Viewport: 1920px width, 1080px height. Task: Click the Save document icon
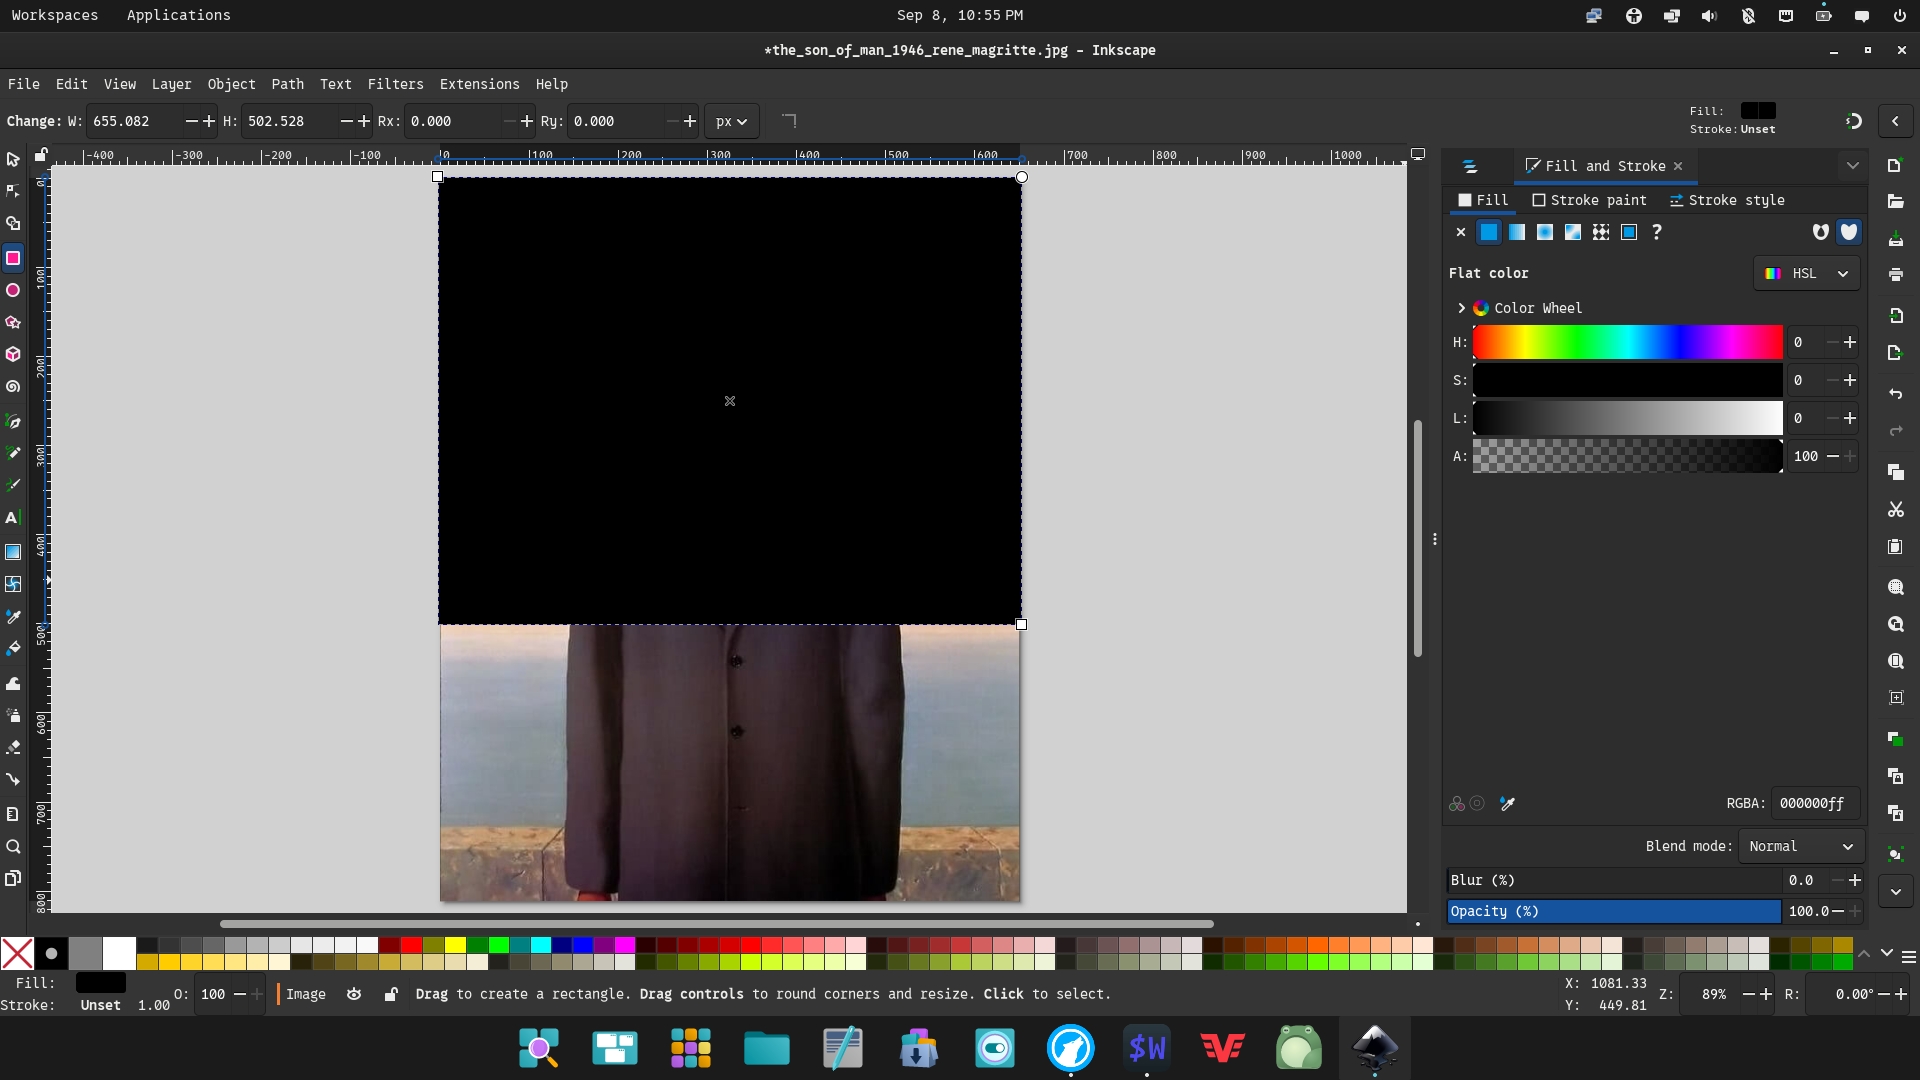(x=1895, y=239)
